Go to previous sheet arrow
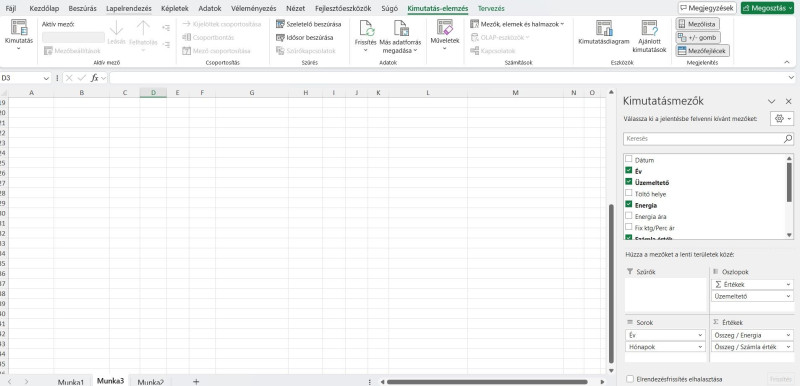 (x=10, y=381)
